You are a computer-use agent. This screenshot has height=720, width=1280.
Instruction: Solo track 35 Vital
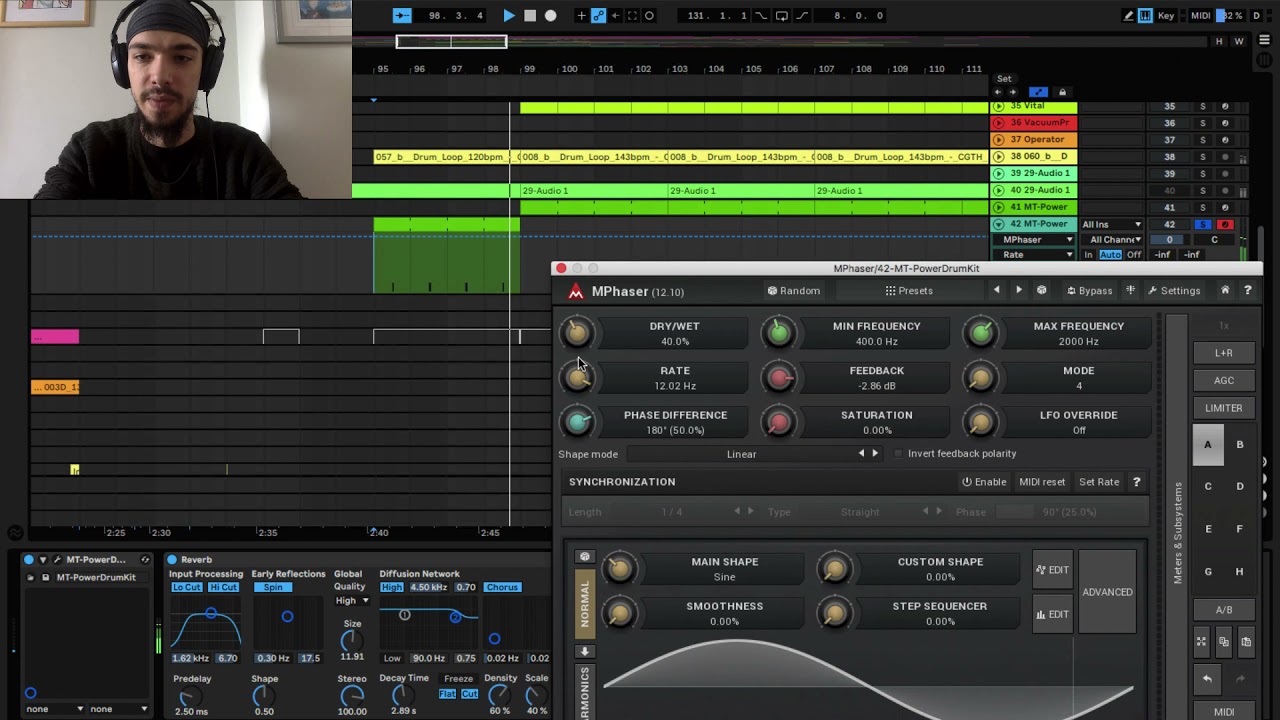[1203, 106]
